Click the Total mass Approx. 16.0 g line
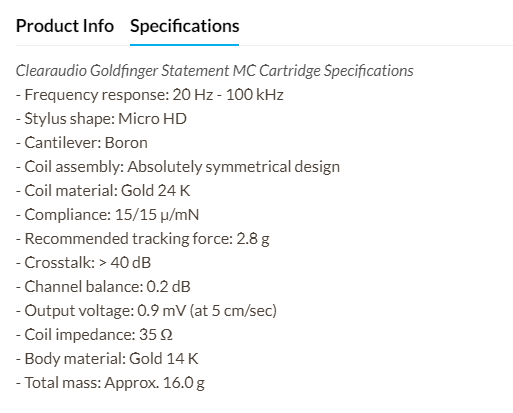Image resolution: width=513 pixels, height=413 pixels. click(x=110, y=383)
